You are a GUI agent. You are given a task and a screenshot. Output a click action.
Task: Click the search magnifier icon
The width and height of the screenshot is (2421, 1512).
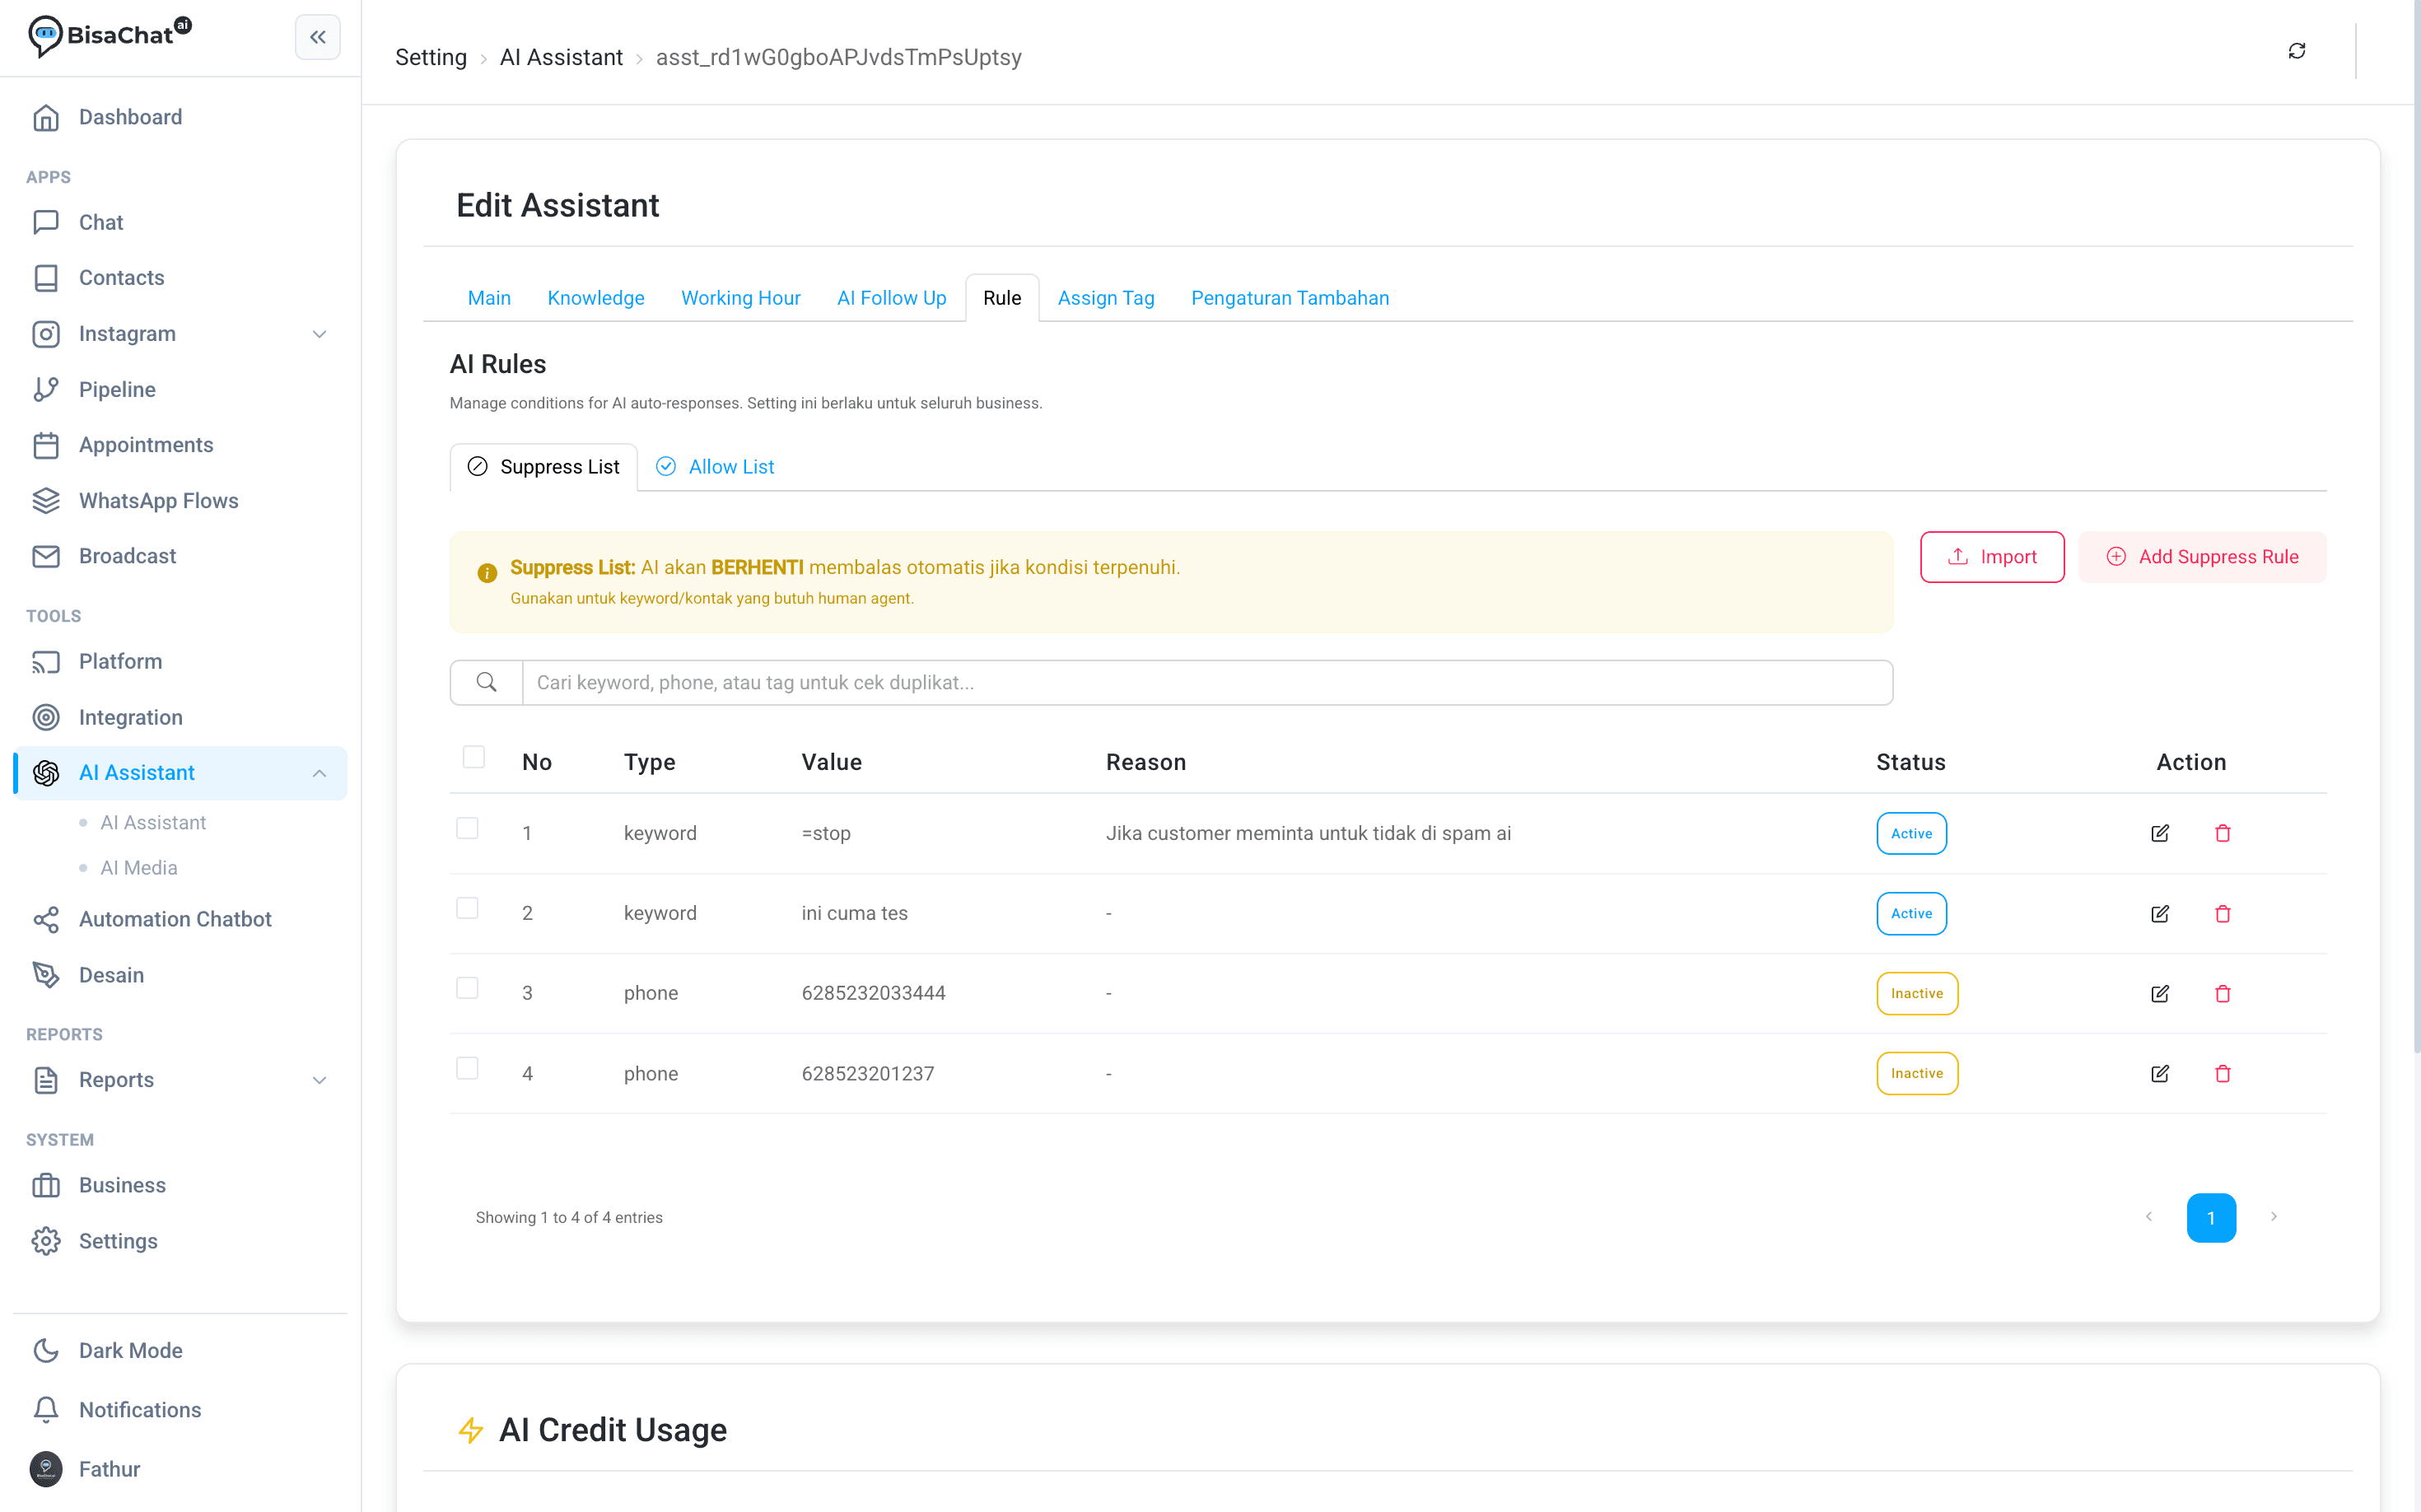click(x=486, y=682)
